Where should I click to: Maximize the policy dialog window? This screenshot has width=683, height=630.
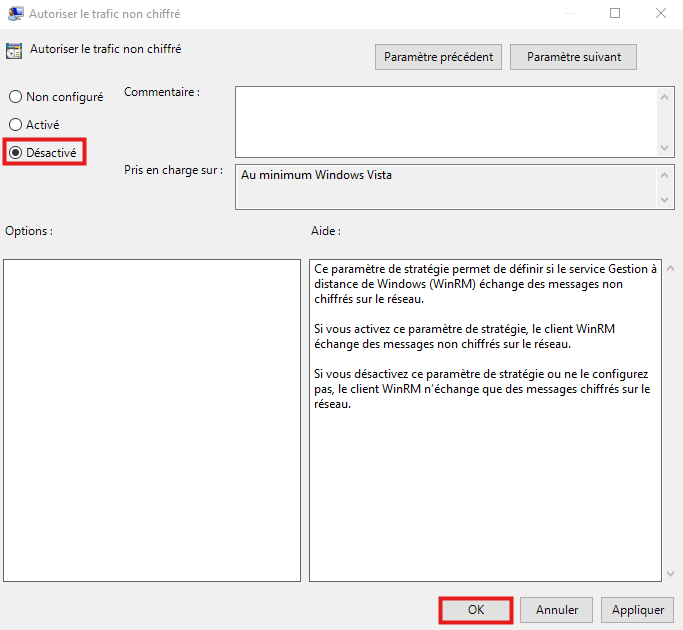615,14
